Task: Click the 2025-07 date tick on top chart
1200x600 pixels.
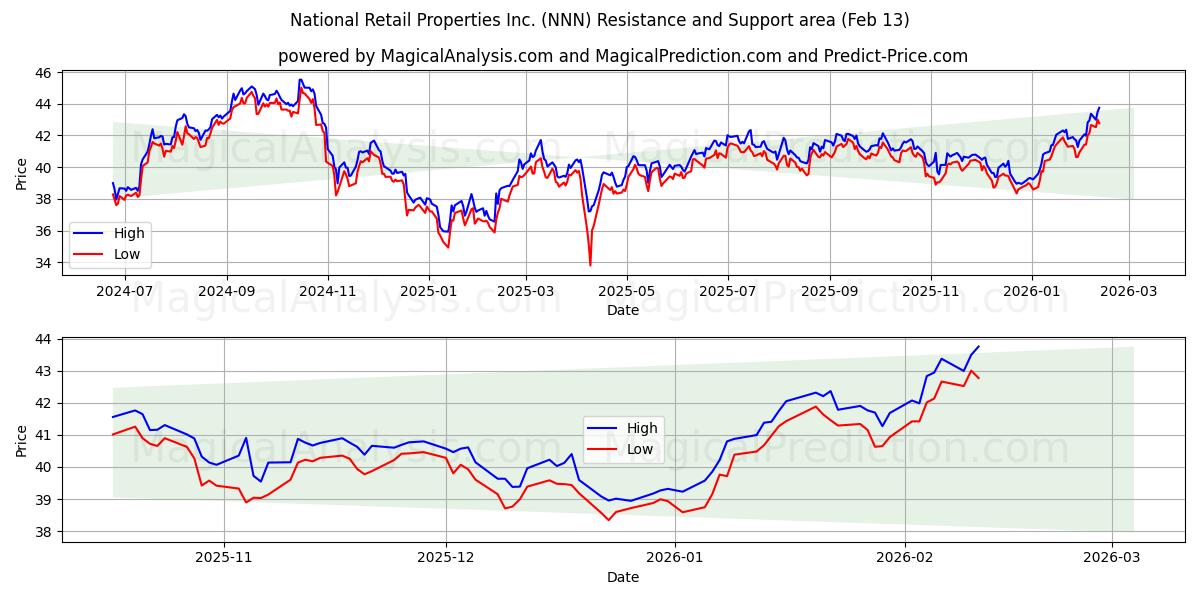Action: coord(727,291)
